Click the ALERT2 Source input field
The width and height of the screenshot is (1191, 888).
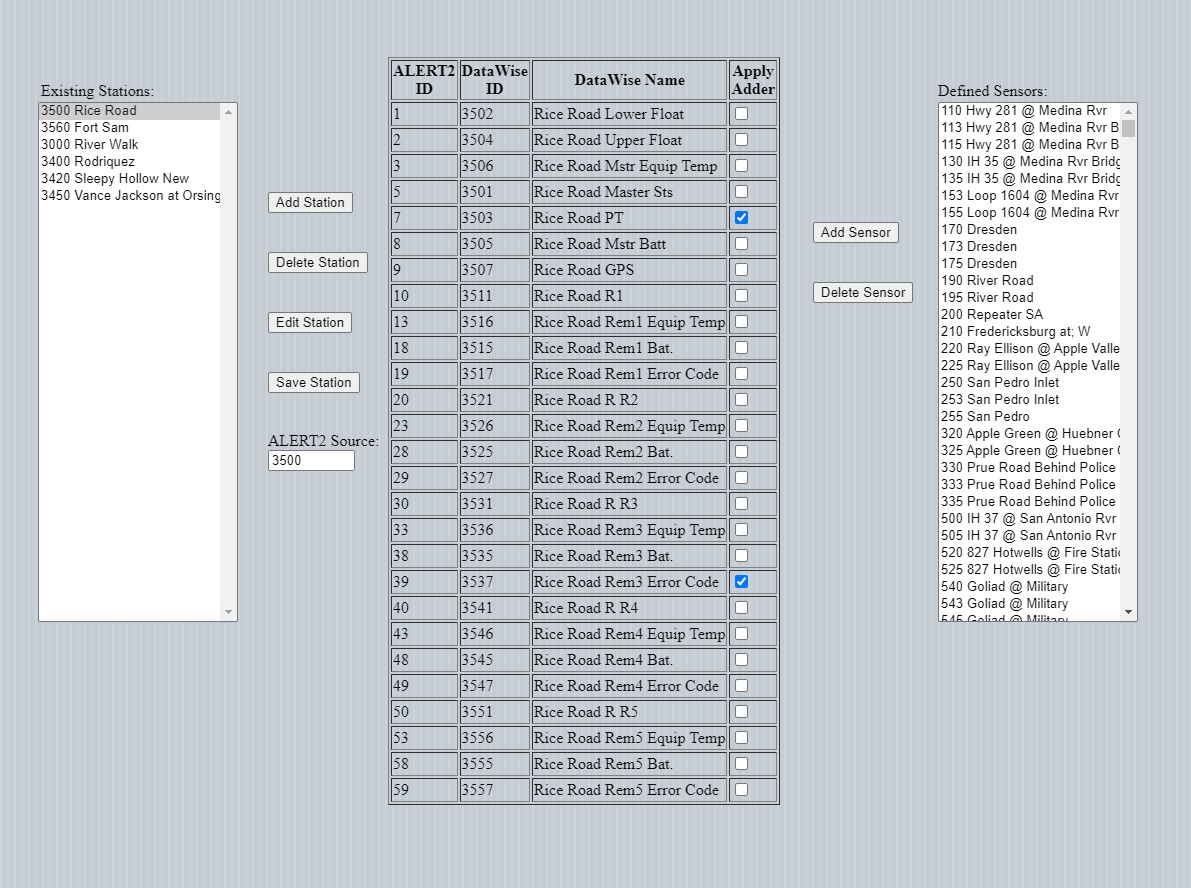pos(311,461)
